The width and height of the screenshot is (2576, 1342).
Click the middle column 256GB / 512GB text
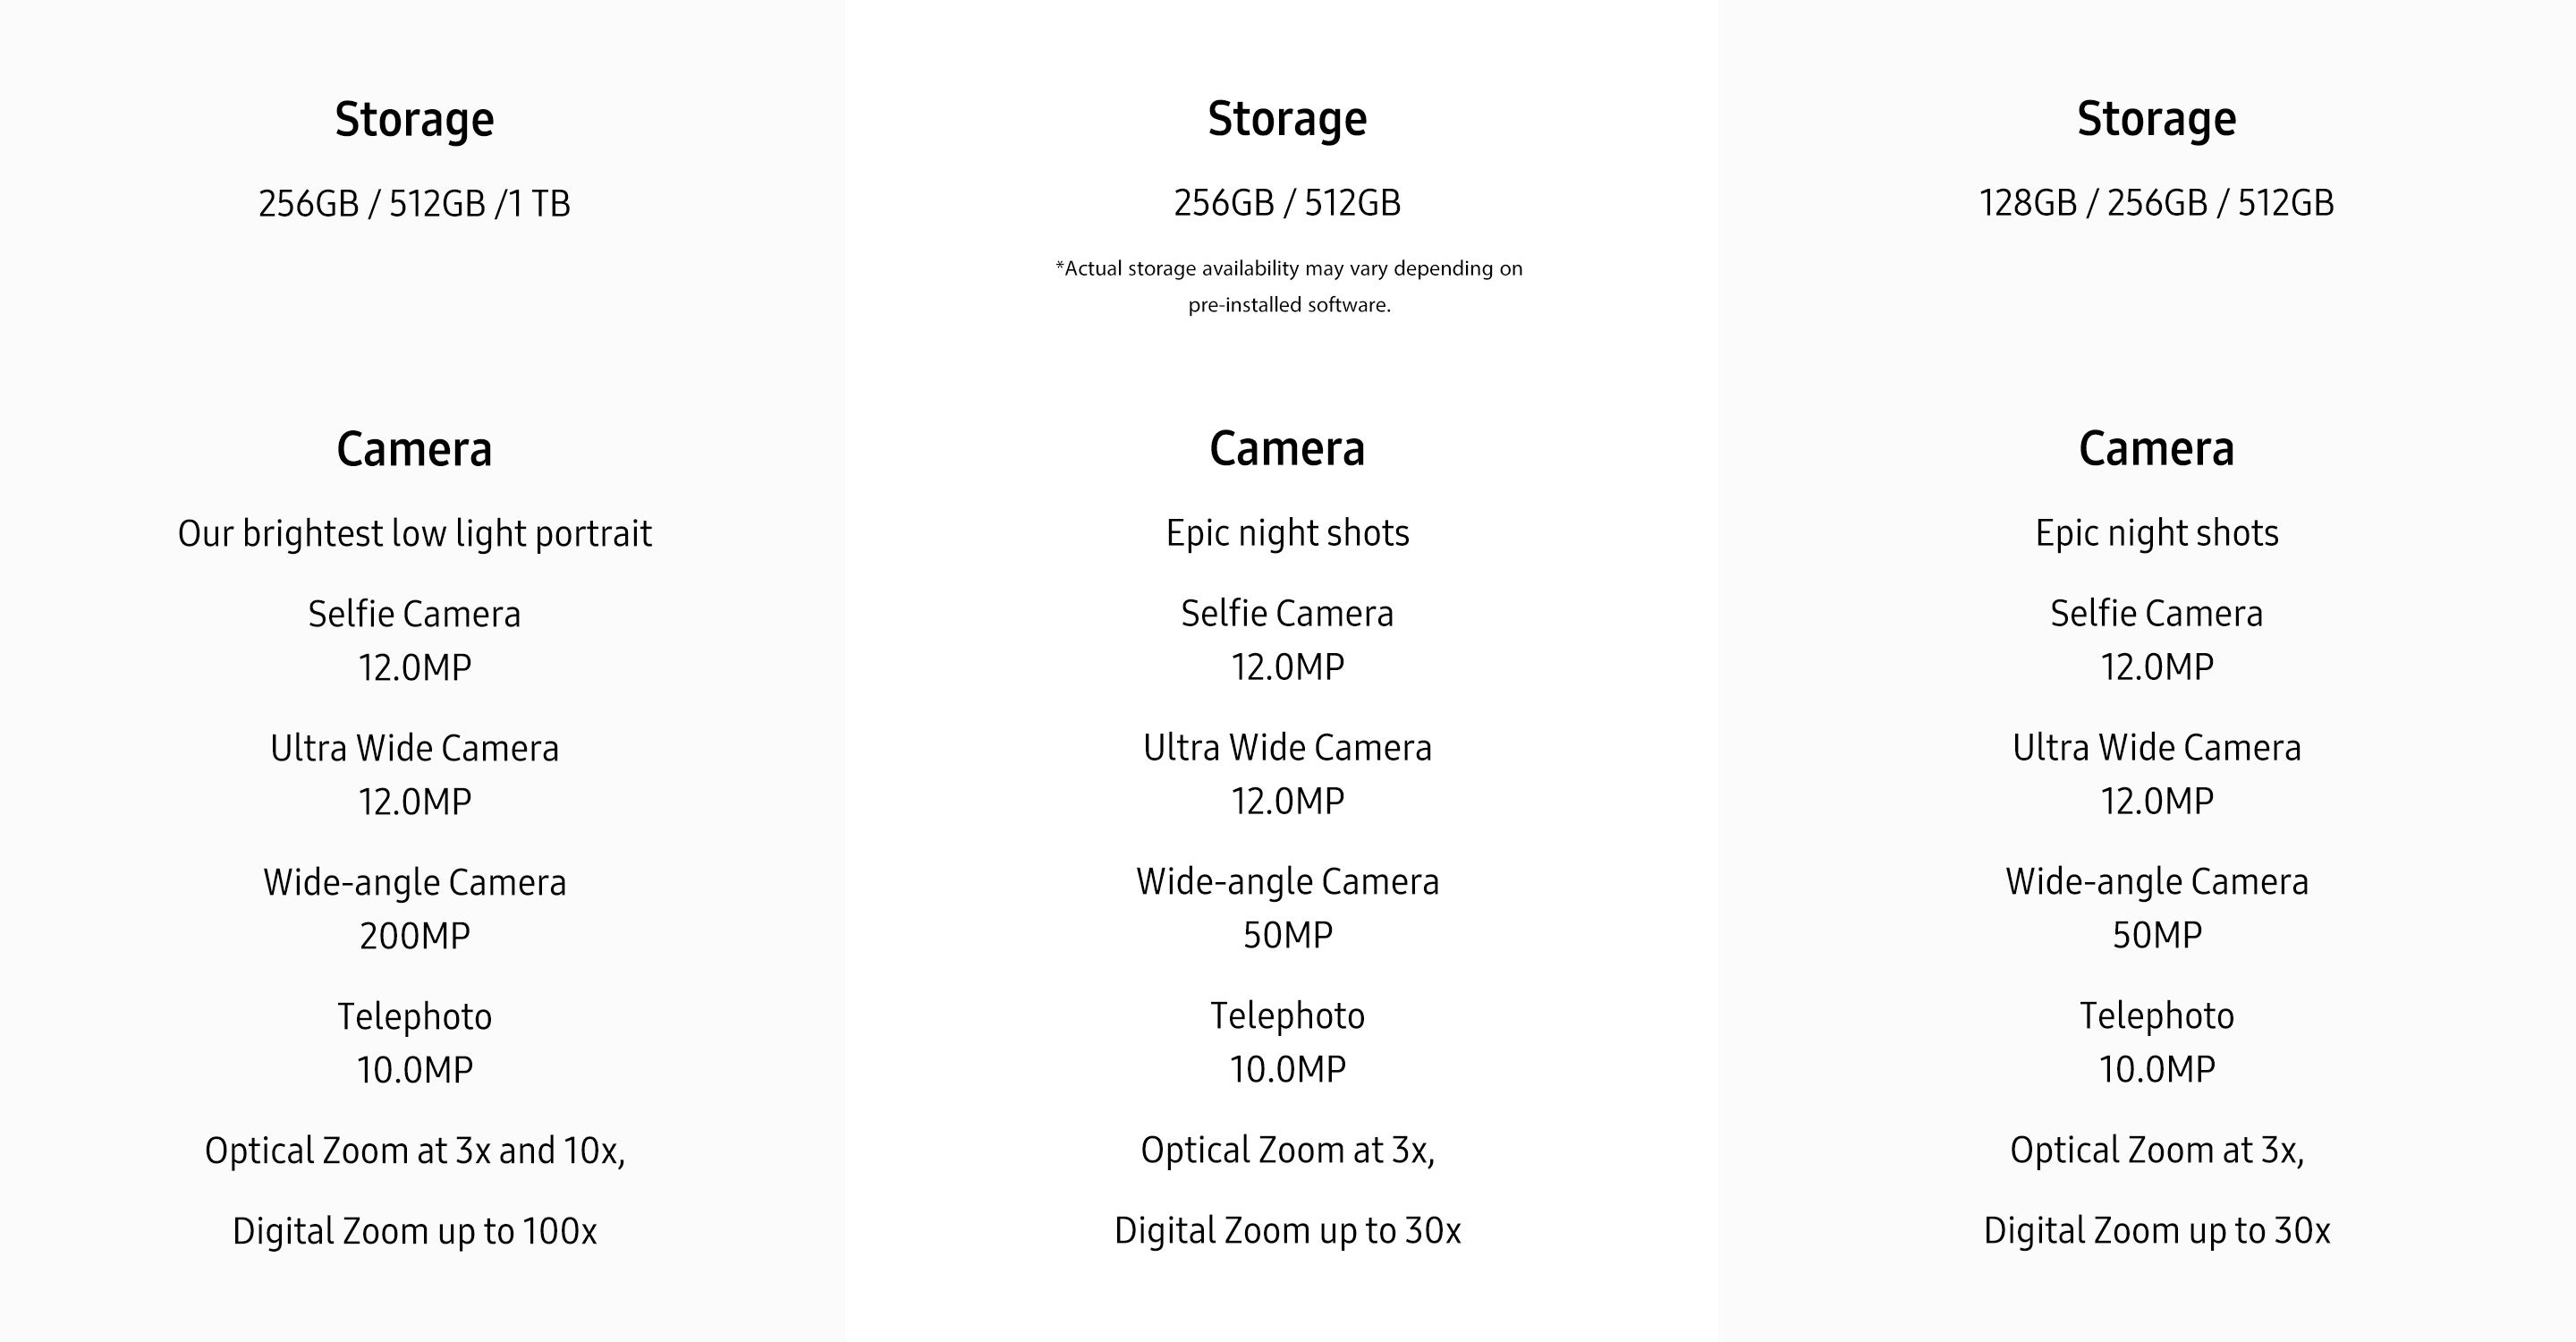click(x=1287, y=203)
